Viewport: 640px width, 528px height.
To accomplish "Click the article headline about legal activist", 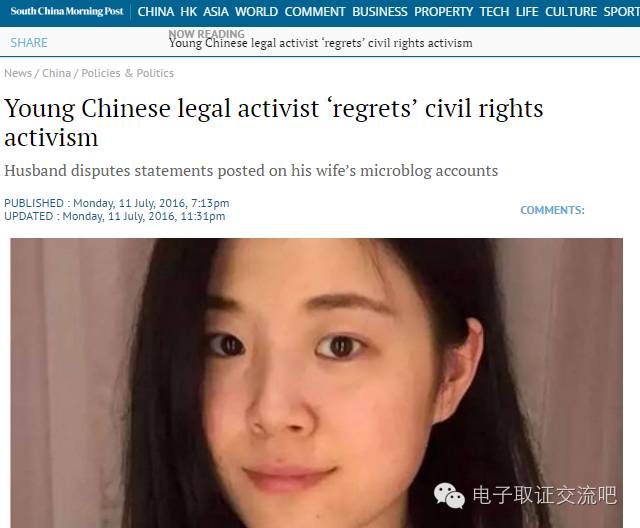I will (273, 122).
